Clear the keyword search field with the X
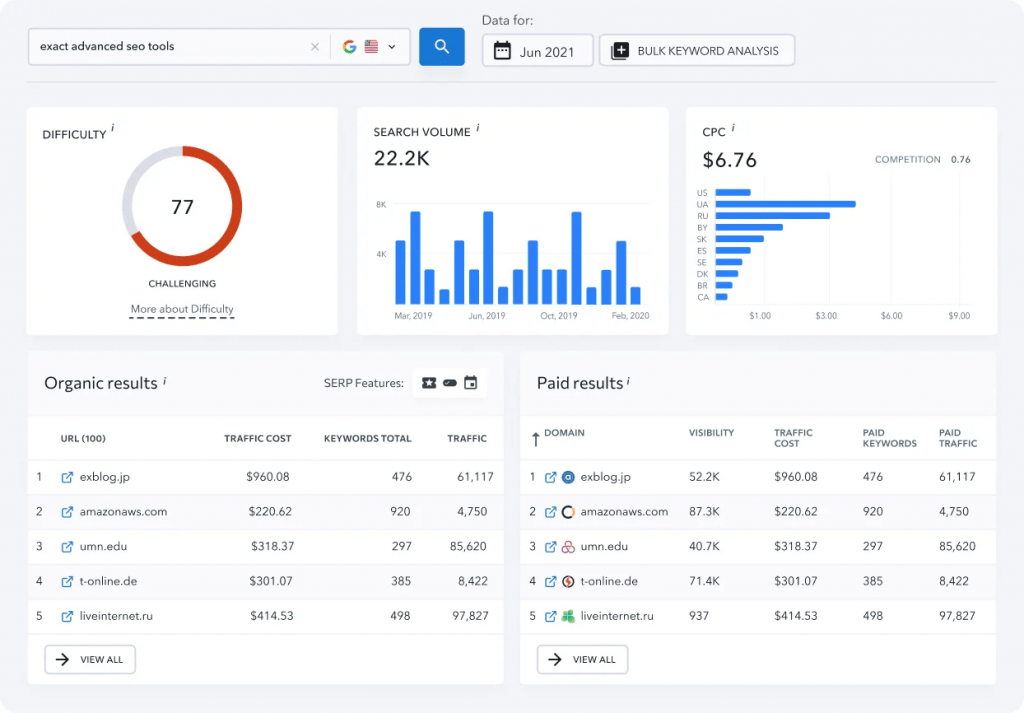The height and width of the screenshot is (713, 1024). pyautogui.click(x=314, y=46)
